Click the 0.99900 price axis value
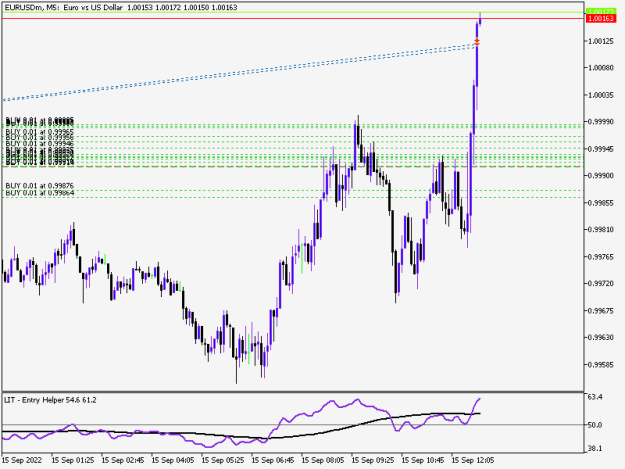Viewport: 625px width, 469px height. (x=601, y=176)
